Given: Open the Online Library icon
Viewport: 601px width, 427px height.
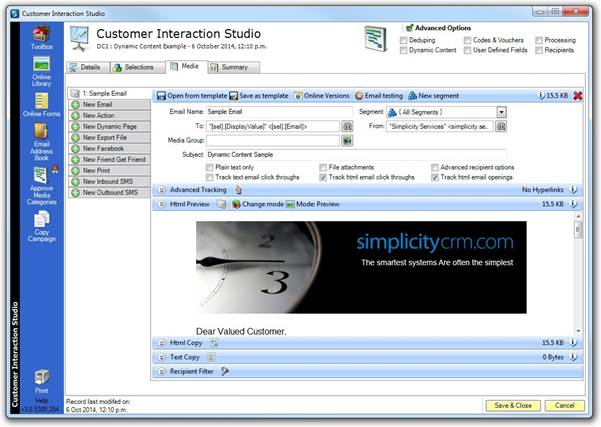Looking at the screenshot, I should [x=41, y=71].
